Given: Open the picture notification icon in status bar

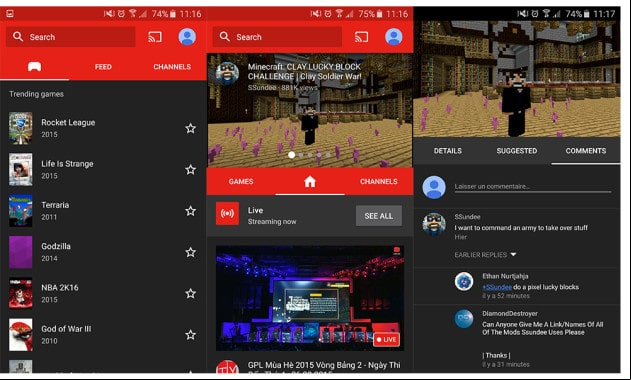Looking at the screenshot, I should (x=10, y=14).
